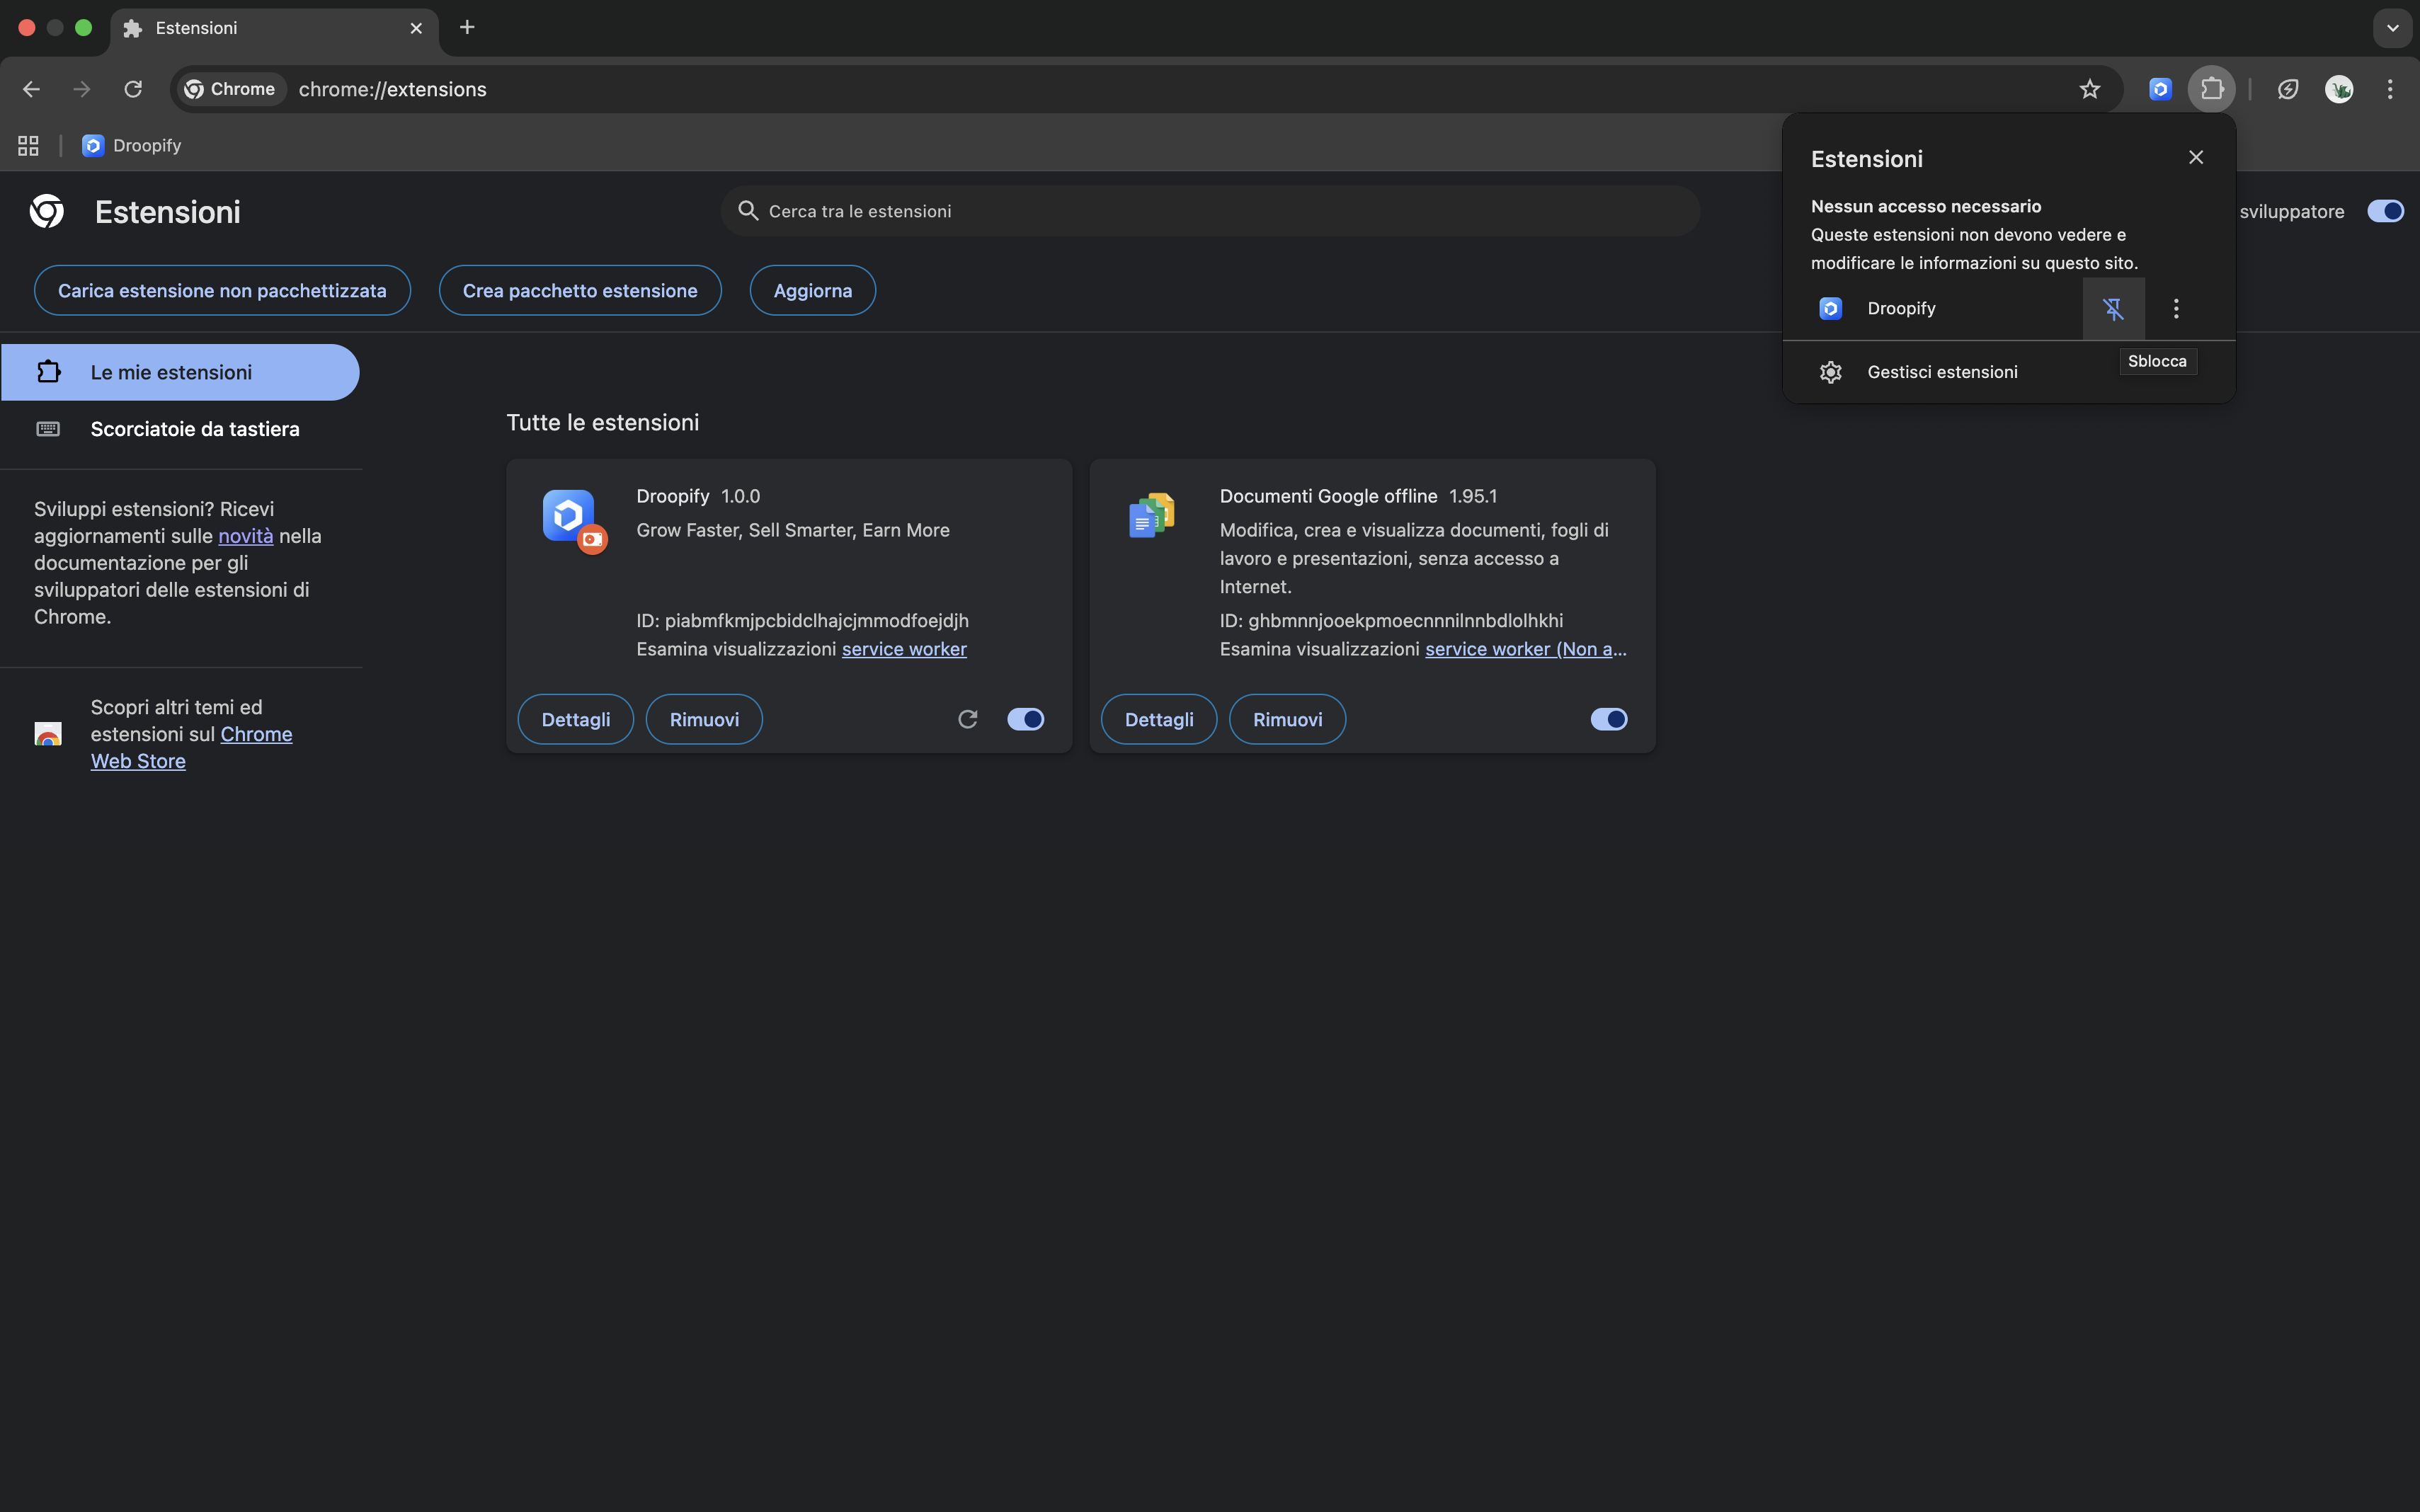The image size is (2420, 1512).
Task: Disable the Droopify extension toggle
Action: point(1025,719)
